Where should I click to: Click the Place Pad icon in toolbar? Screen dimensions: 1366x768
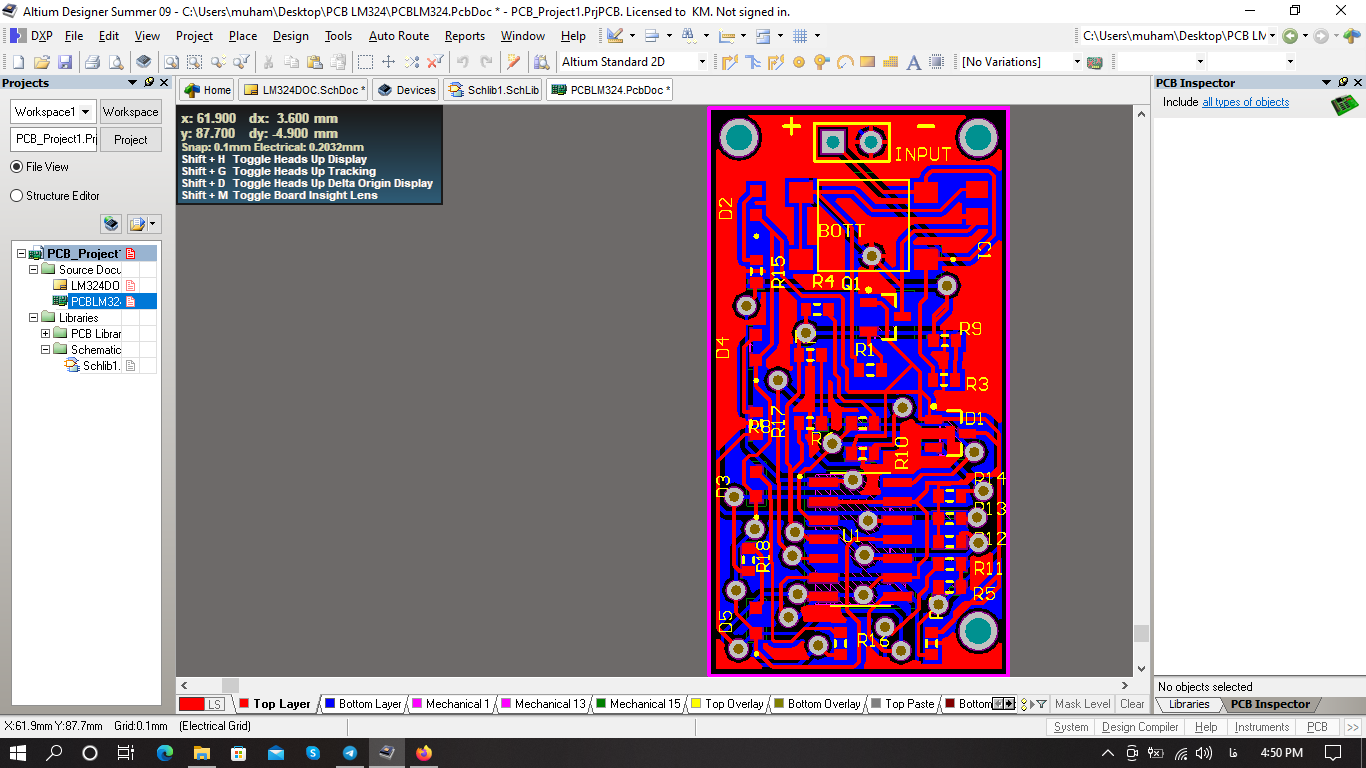pyautogui.click(x=799, y=62)
